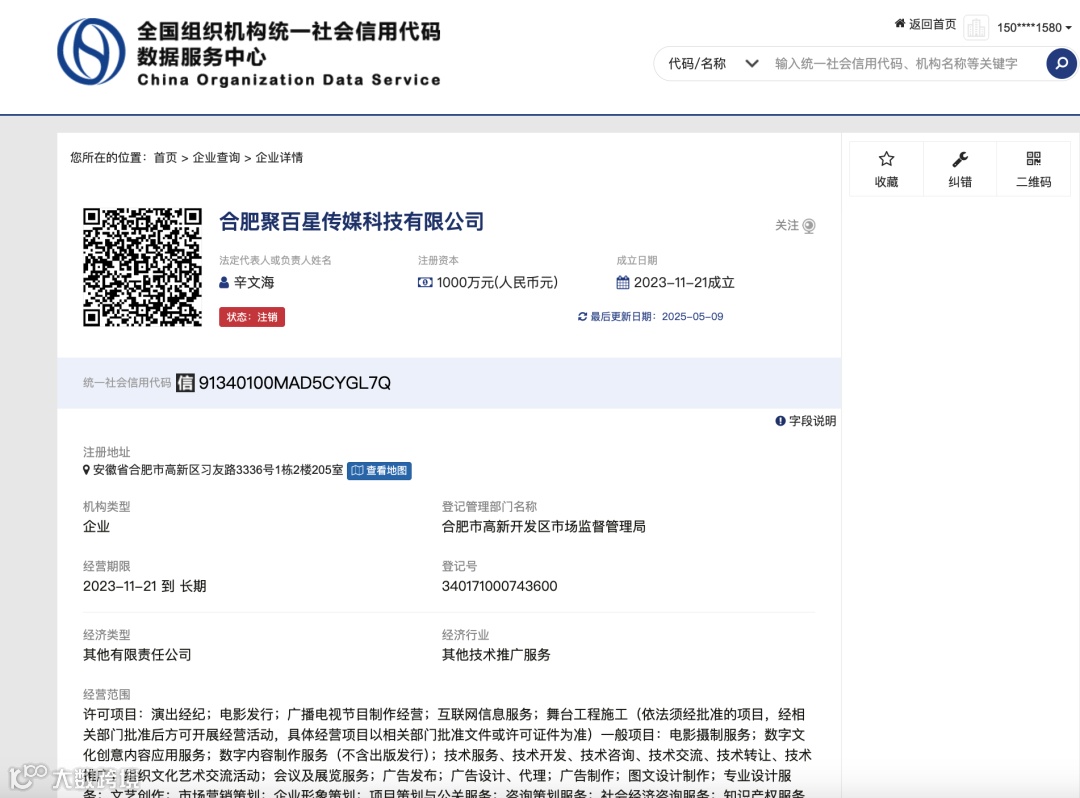
Task: Click the 关注 follow icon
Action: click(x=809, y=226)
